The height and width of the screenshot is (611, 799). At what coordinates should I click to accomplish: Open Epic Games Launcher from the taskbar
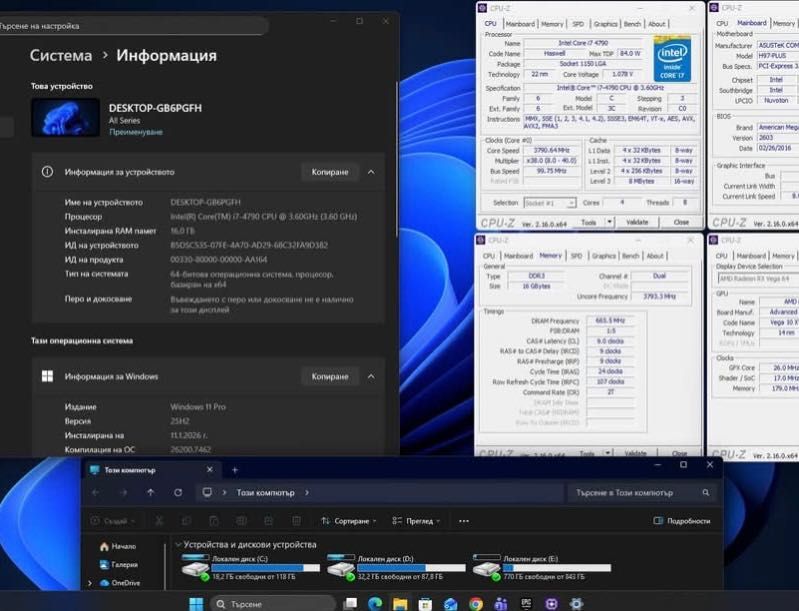point(526,604)
